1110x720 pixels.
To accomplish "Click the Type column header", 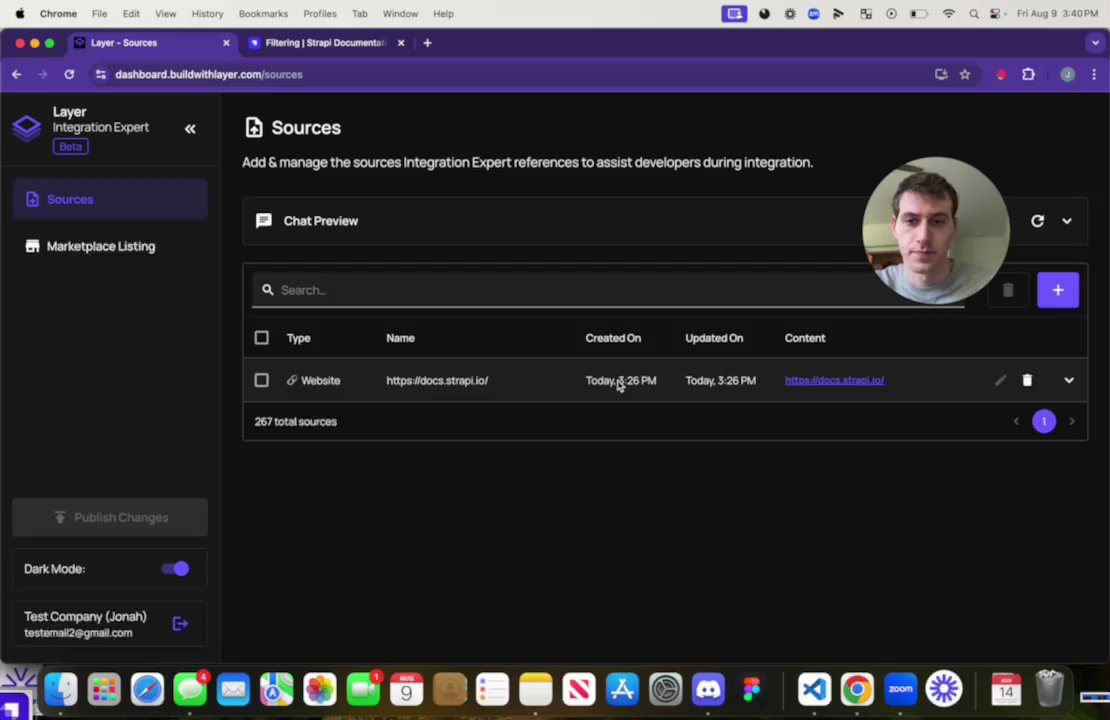I will click(x=298, y=338).
